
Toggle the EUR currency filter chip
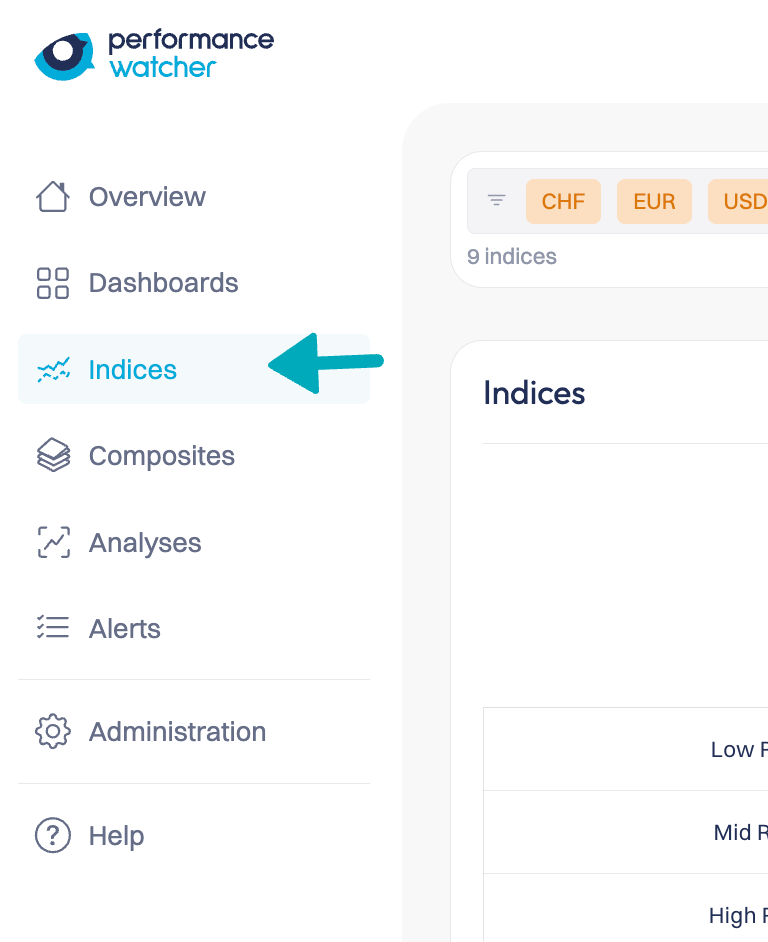[x=654, y=201]
